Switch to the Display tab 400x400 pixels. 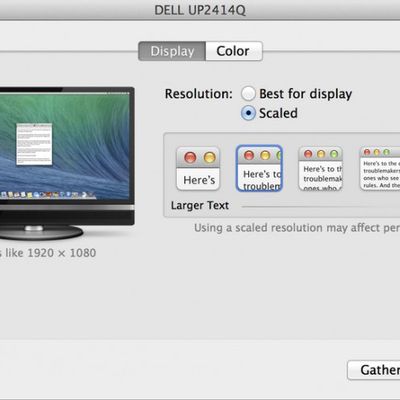coord(172,51)
